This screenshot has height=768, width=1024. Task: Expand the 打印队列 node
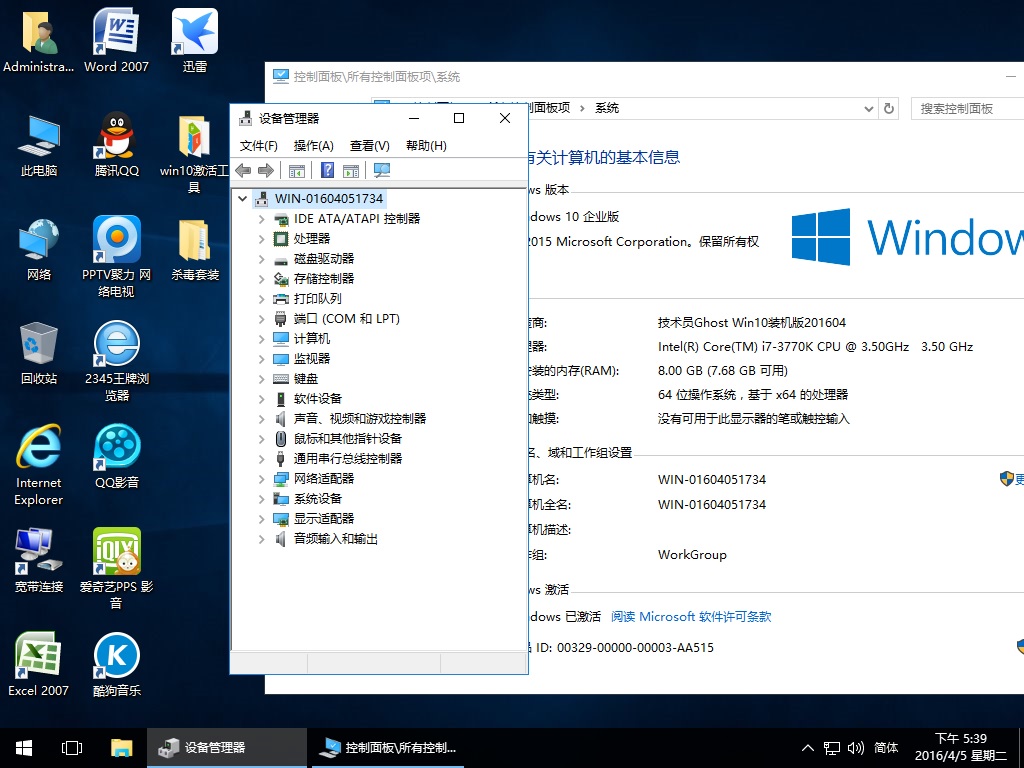tap(261, 299)
